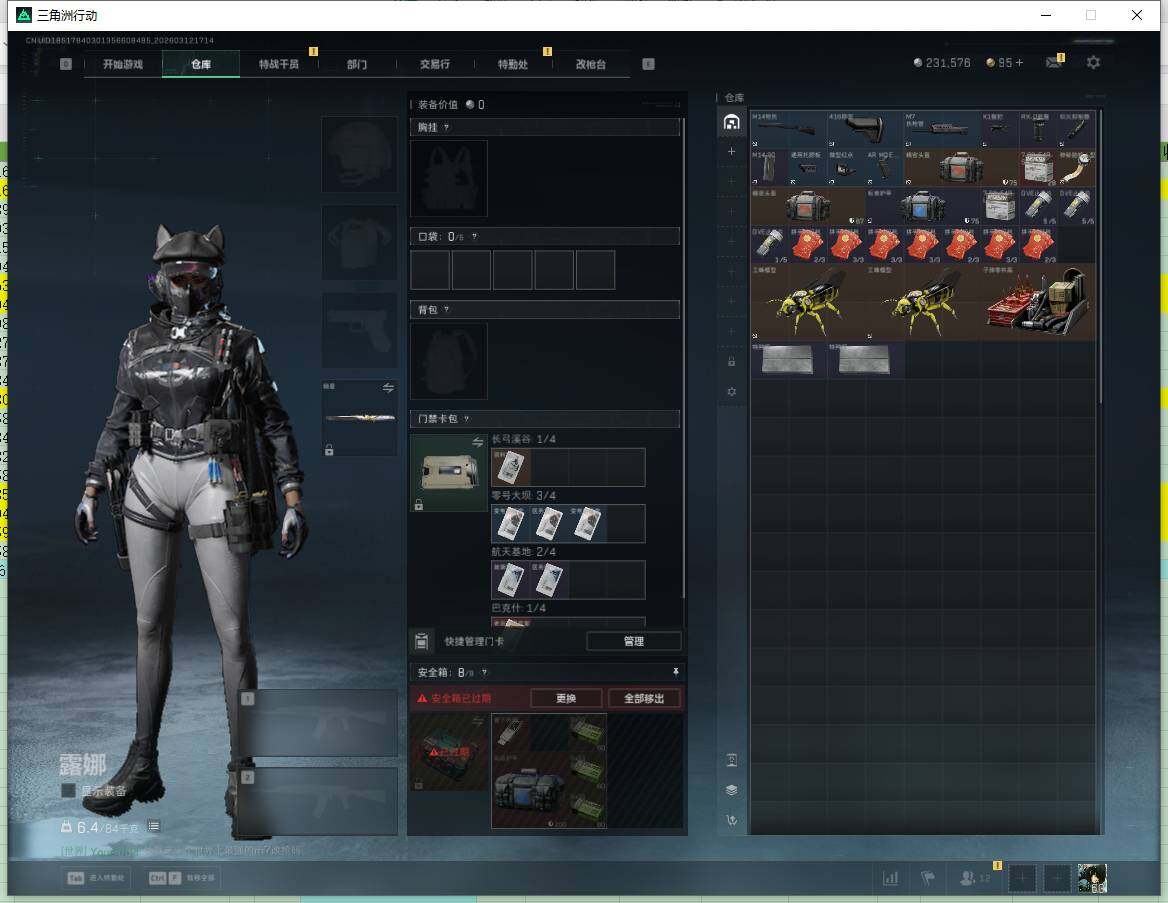Click the stacked layers icon in sidebar

731,790
